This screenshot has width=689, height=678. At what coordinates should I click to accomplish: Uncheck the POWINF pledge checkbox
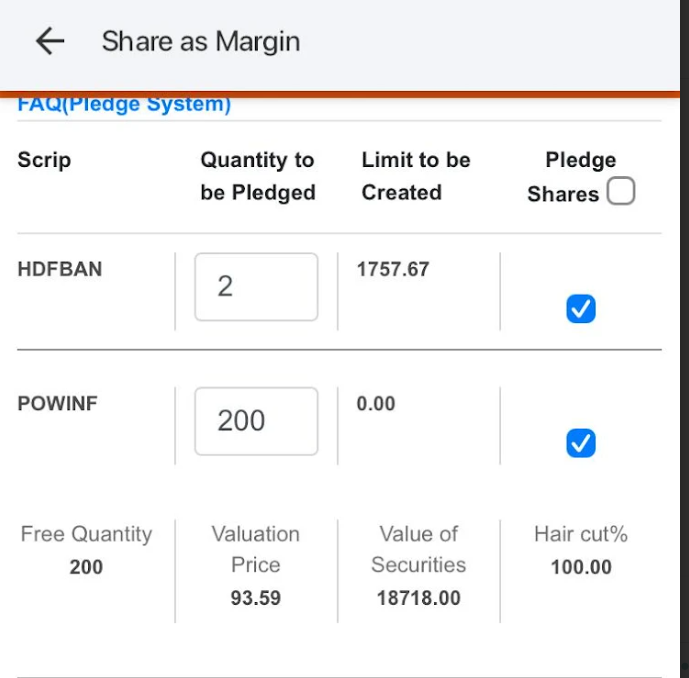pyautogui.click(x=581, y=443)
